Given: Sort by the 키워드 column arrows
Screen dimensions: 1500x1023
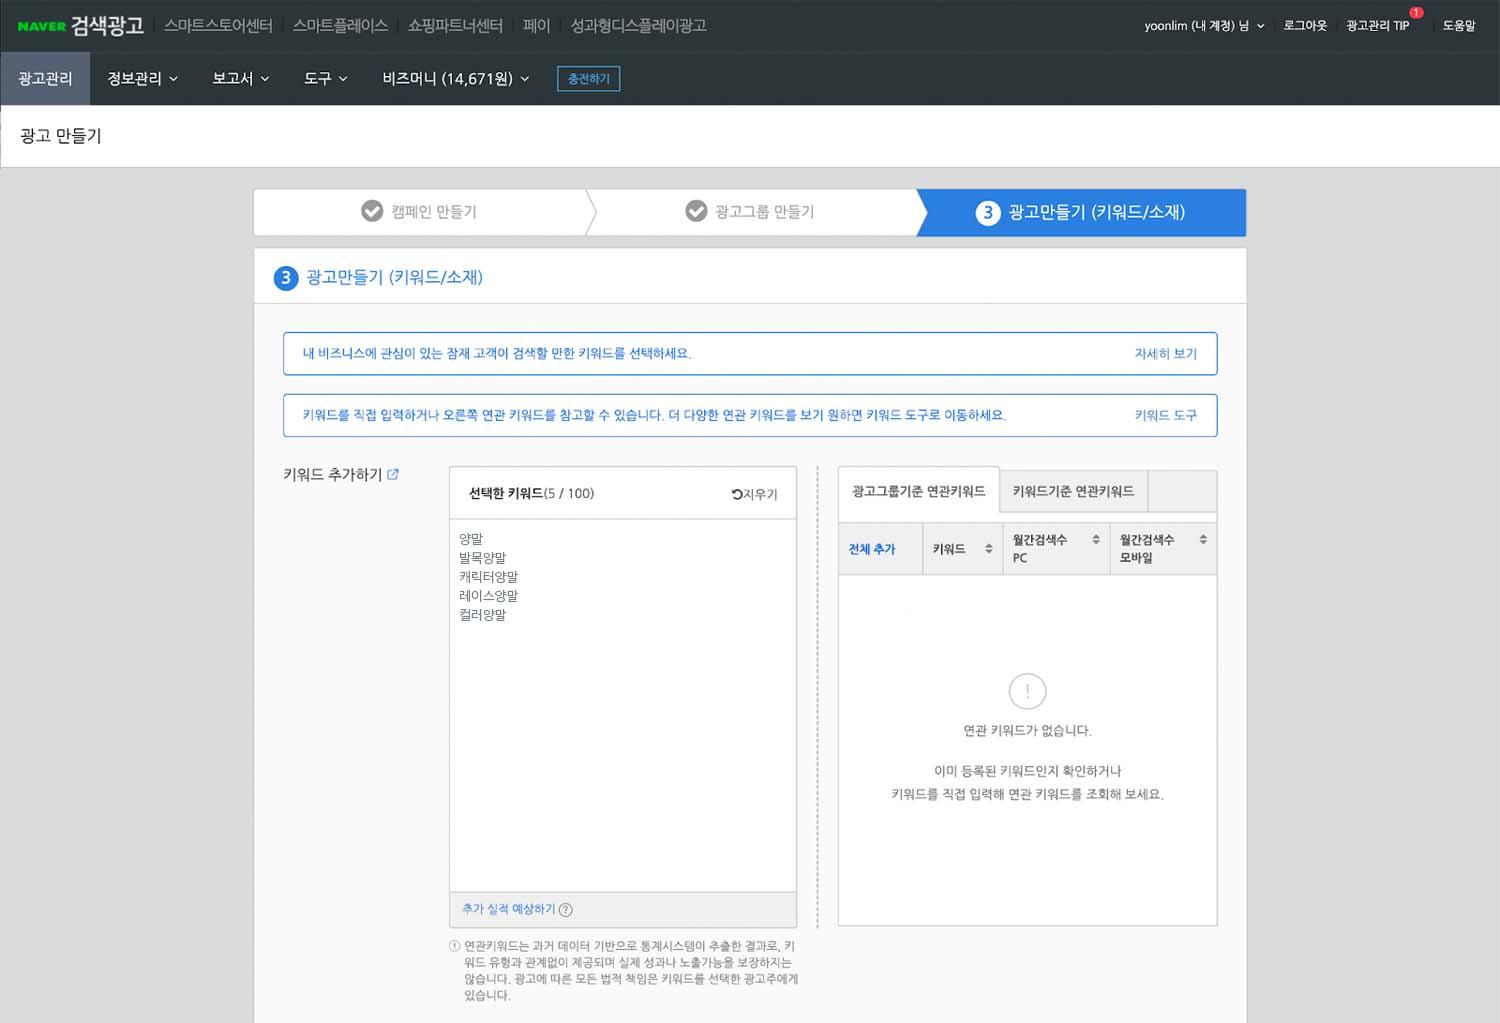Looking at the screenshot, I should (988, 549).
